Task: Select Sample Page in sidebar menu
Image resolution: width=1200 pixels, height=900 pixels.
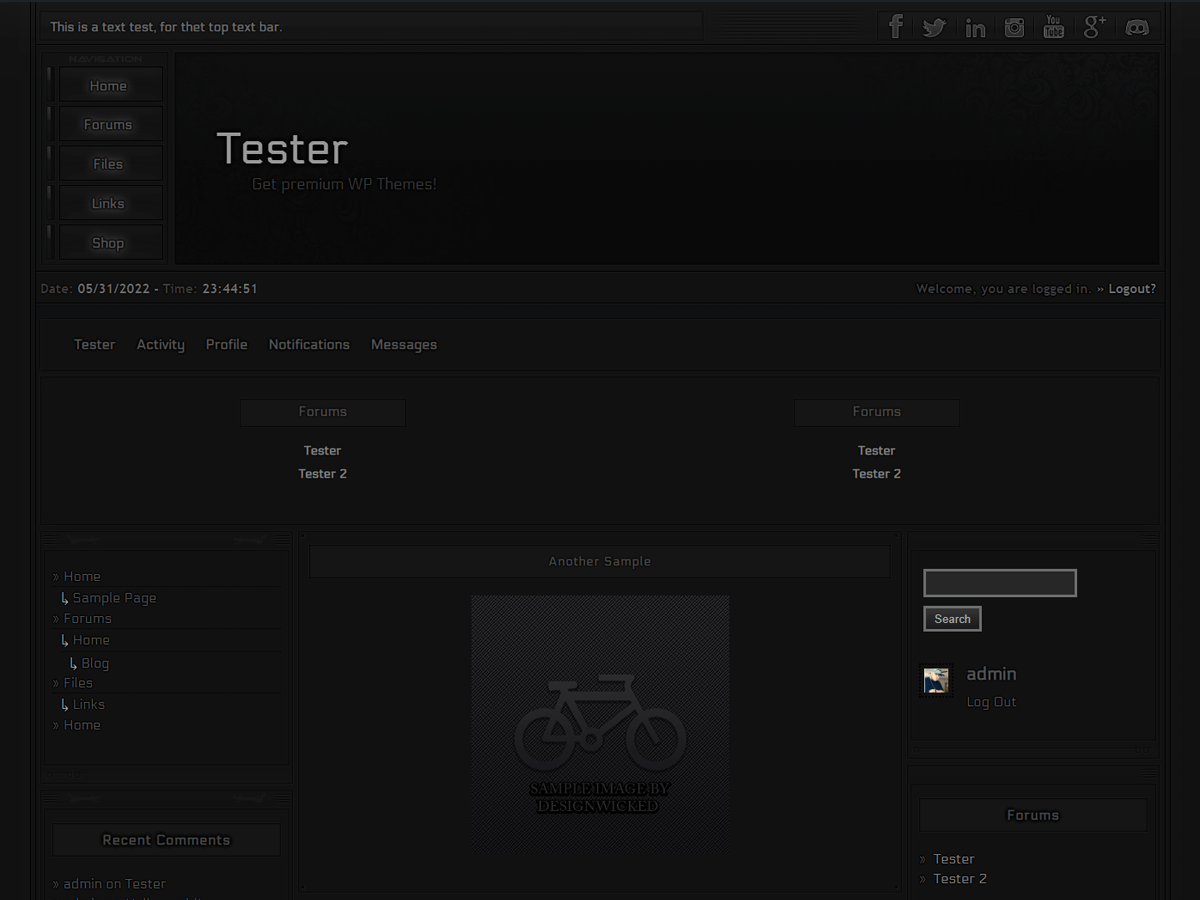Action: tap(114, 598)
